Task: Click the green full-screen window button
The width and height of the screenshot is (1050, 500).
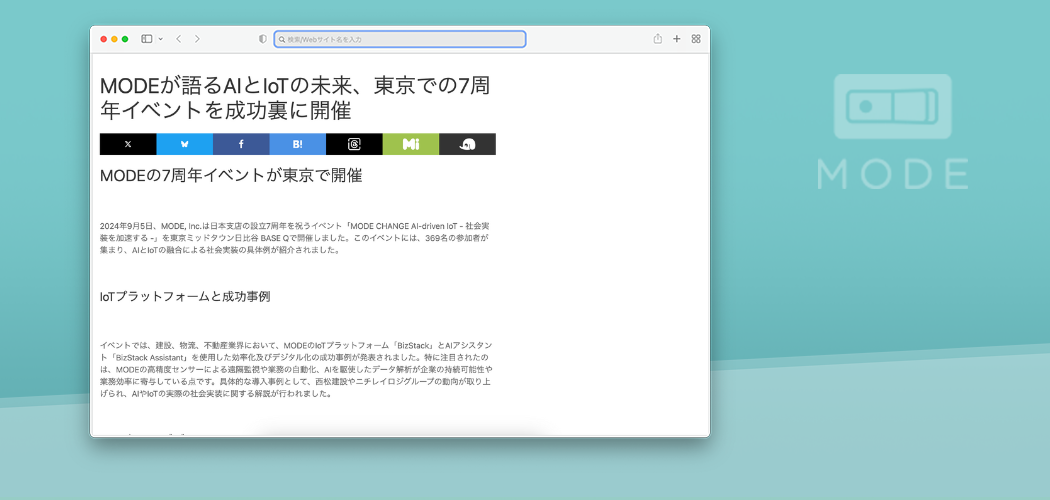Action: click(x=125, y=39)
